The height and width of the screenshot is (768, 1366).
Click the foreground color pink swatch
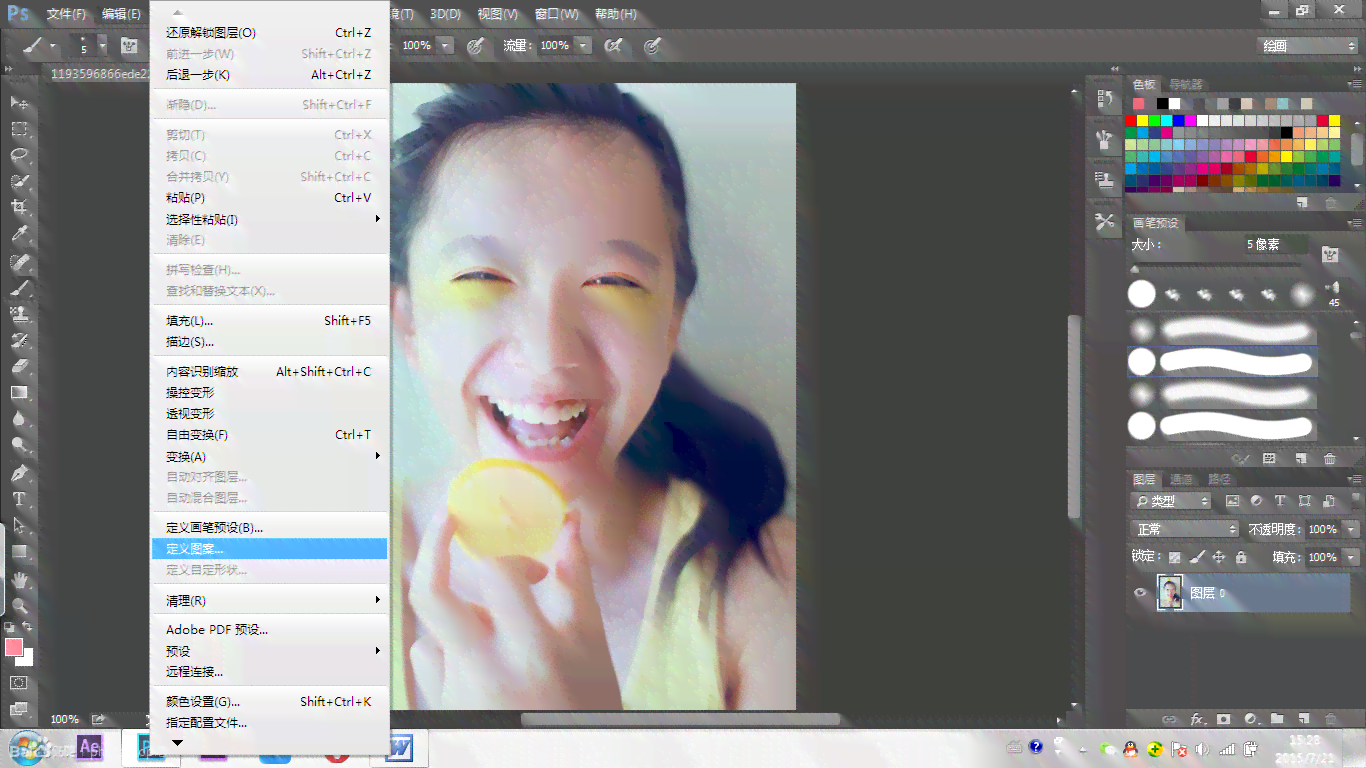pos(13,647)
